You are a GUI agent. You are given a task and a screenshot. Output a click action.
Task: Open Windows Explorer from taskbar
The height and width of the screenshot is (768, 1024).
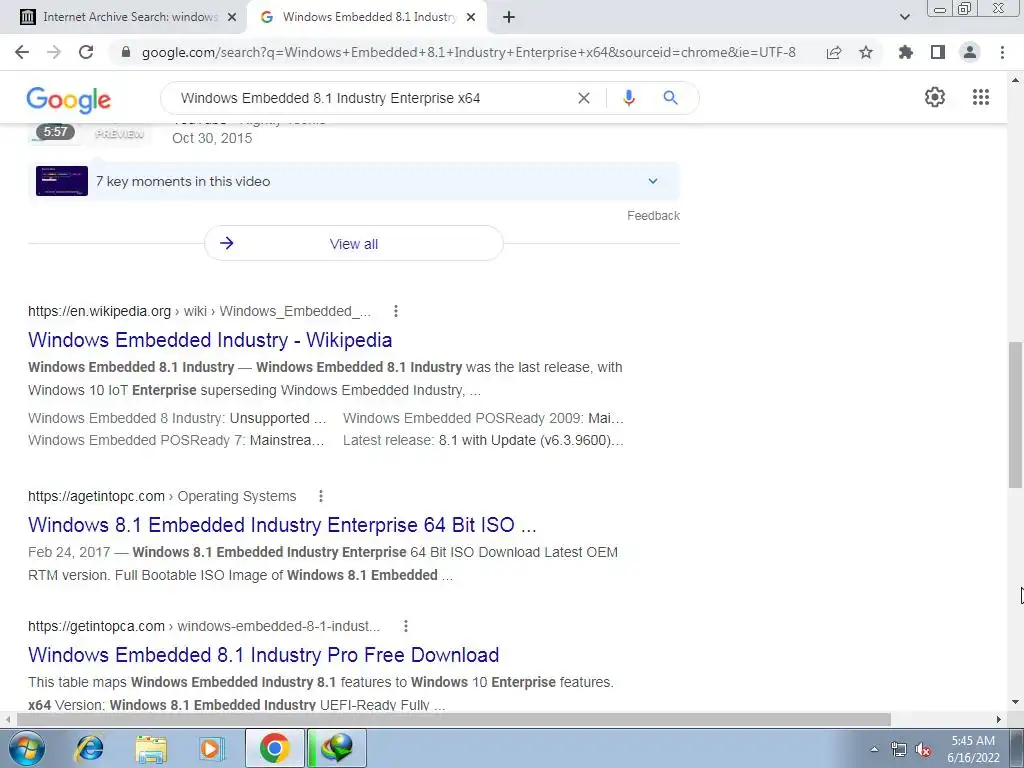click(x=151, y=748)
